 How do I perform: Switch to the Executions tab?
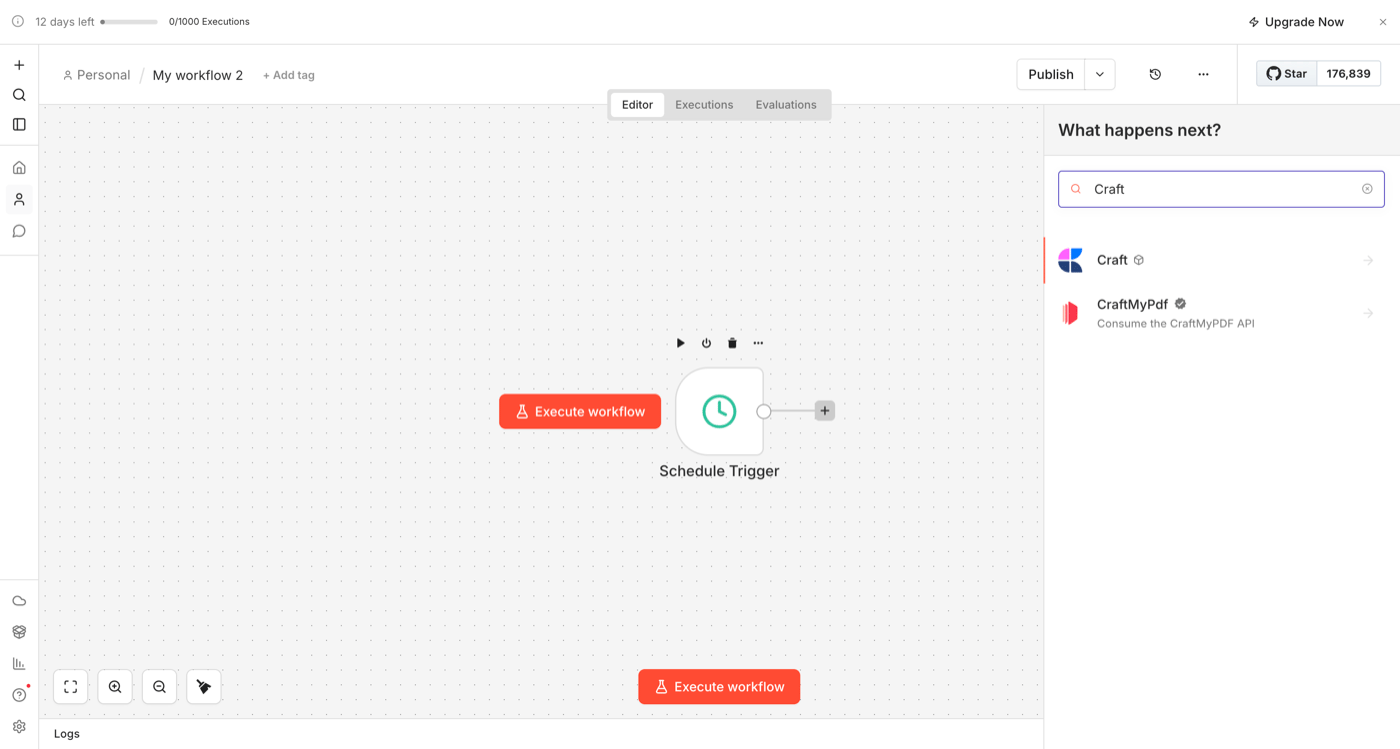tap(704, 105)
